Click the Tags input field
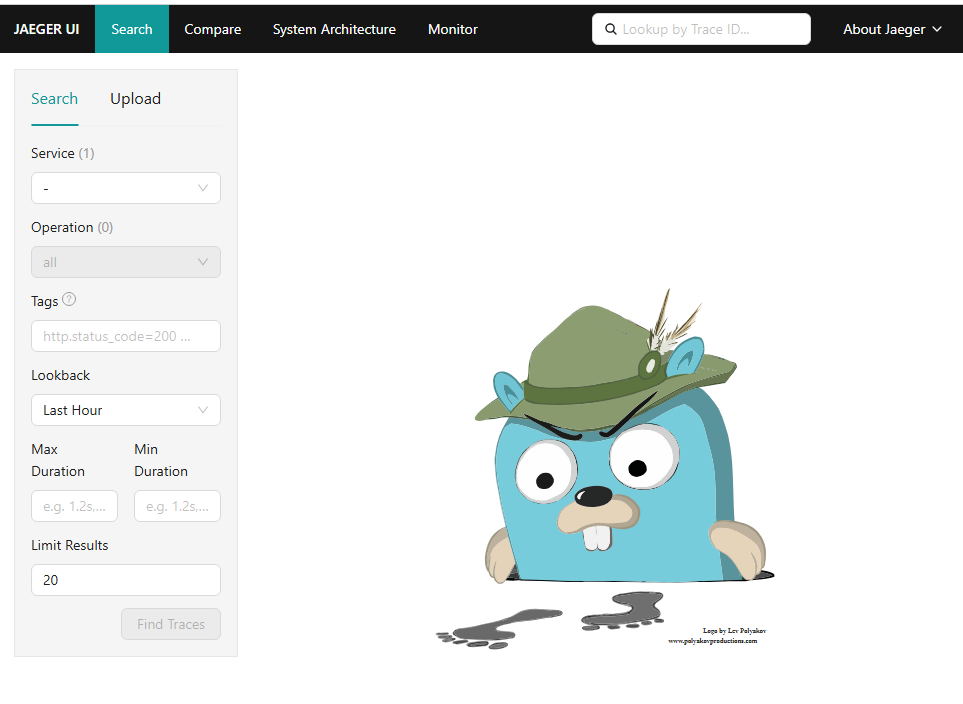The image size is (963, 704). point(126,336)
